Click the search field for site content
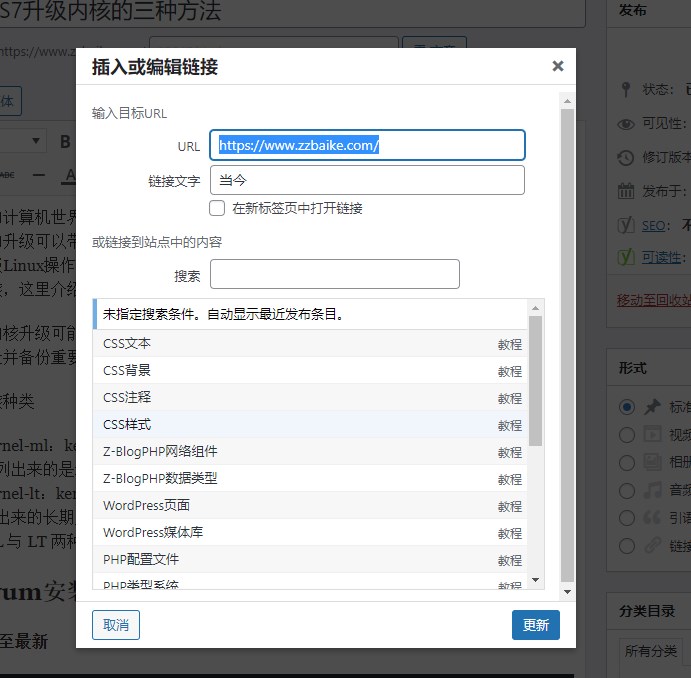691x678 pixels. click(x=334, y=274)
